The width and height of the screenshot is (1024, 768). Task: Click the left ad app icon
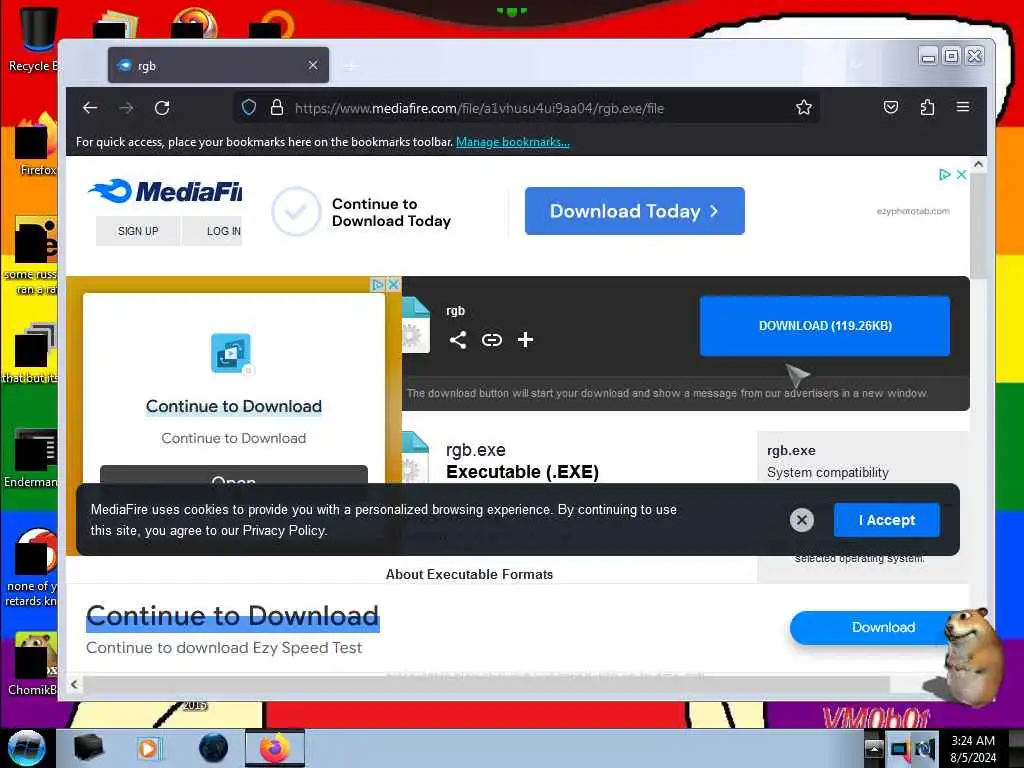[x=231, y=353]
